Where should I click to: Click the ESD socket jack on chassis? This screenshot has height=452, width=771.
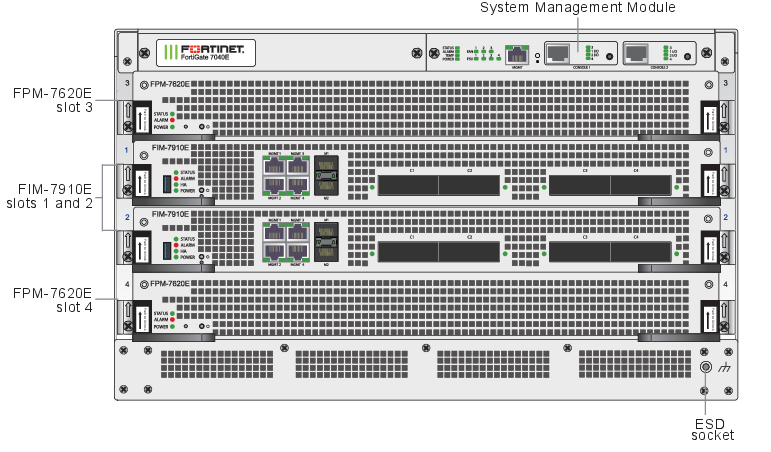coord(706,367)
